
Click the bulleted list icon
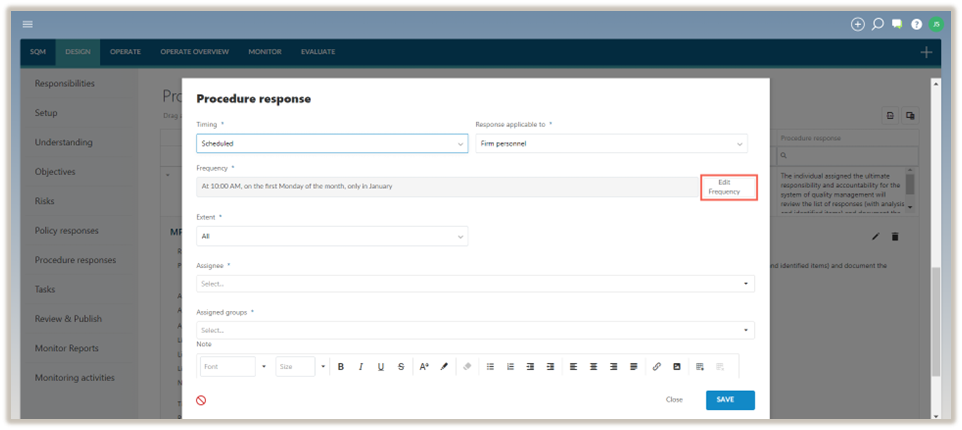[x=490, y=367]
